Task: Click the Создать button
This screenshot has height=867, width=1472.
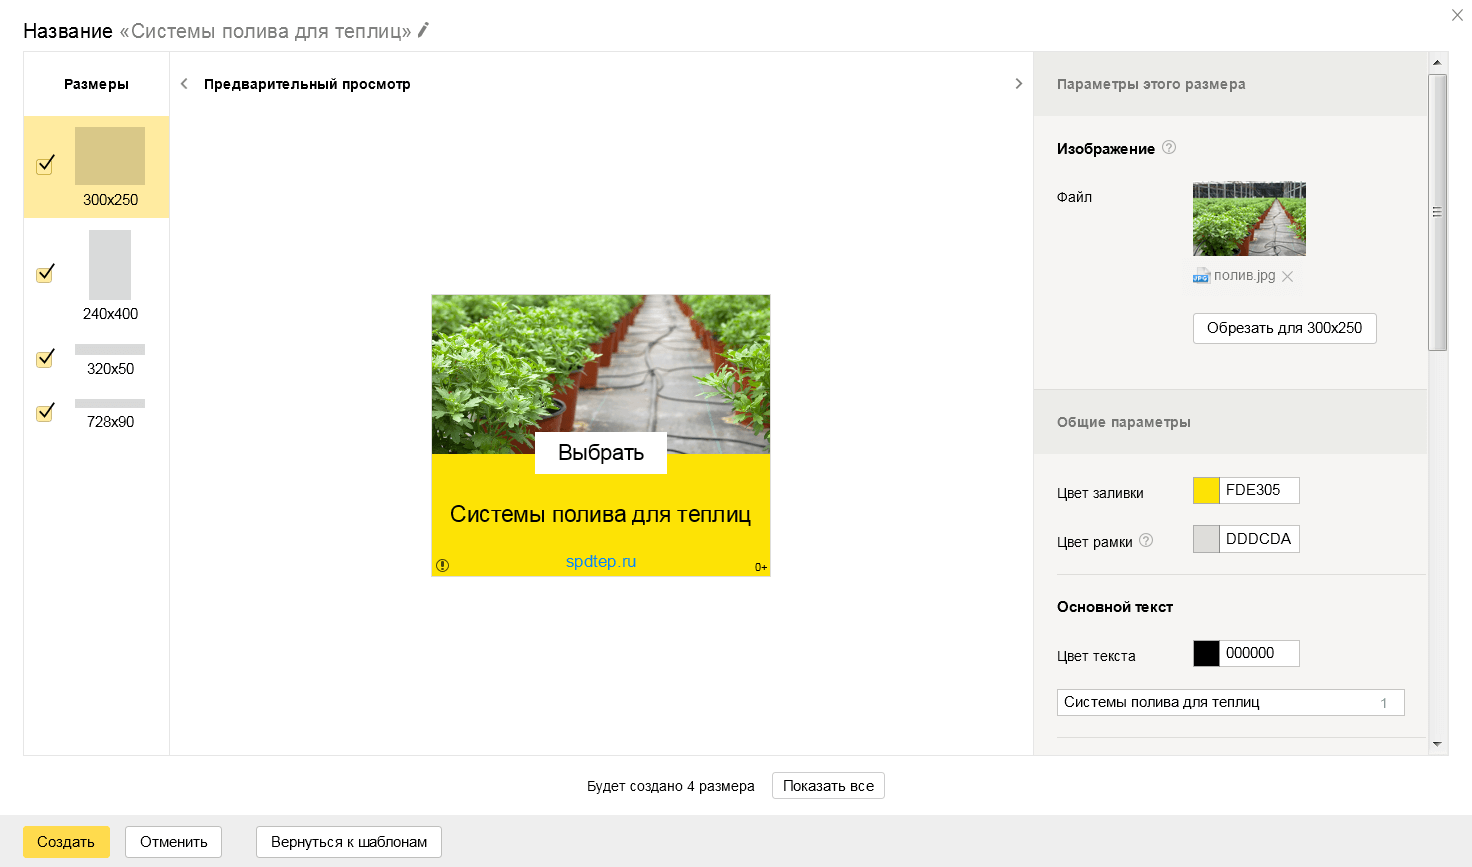Action: [x=66, y=842]
